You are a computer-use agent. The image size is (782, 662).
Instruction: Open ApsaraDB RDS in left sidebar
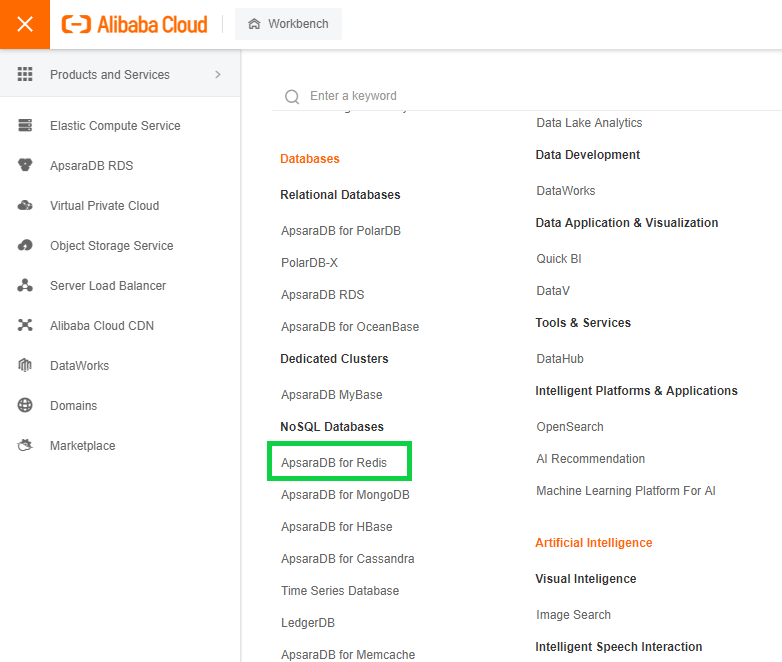tap(92, 166)
